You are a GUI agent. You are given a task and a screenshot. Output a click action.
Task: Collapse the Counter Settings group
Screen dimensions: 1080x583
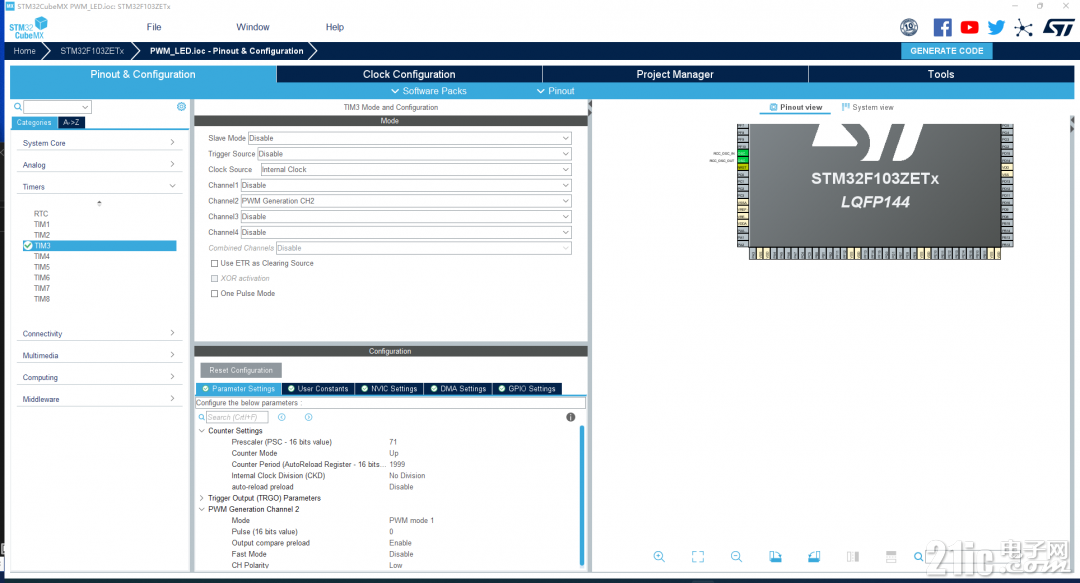point(202,431)
